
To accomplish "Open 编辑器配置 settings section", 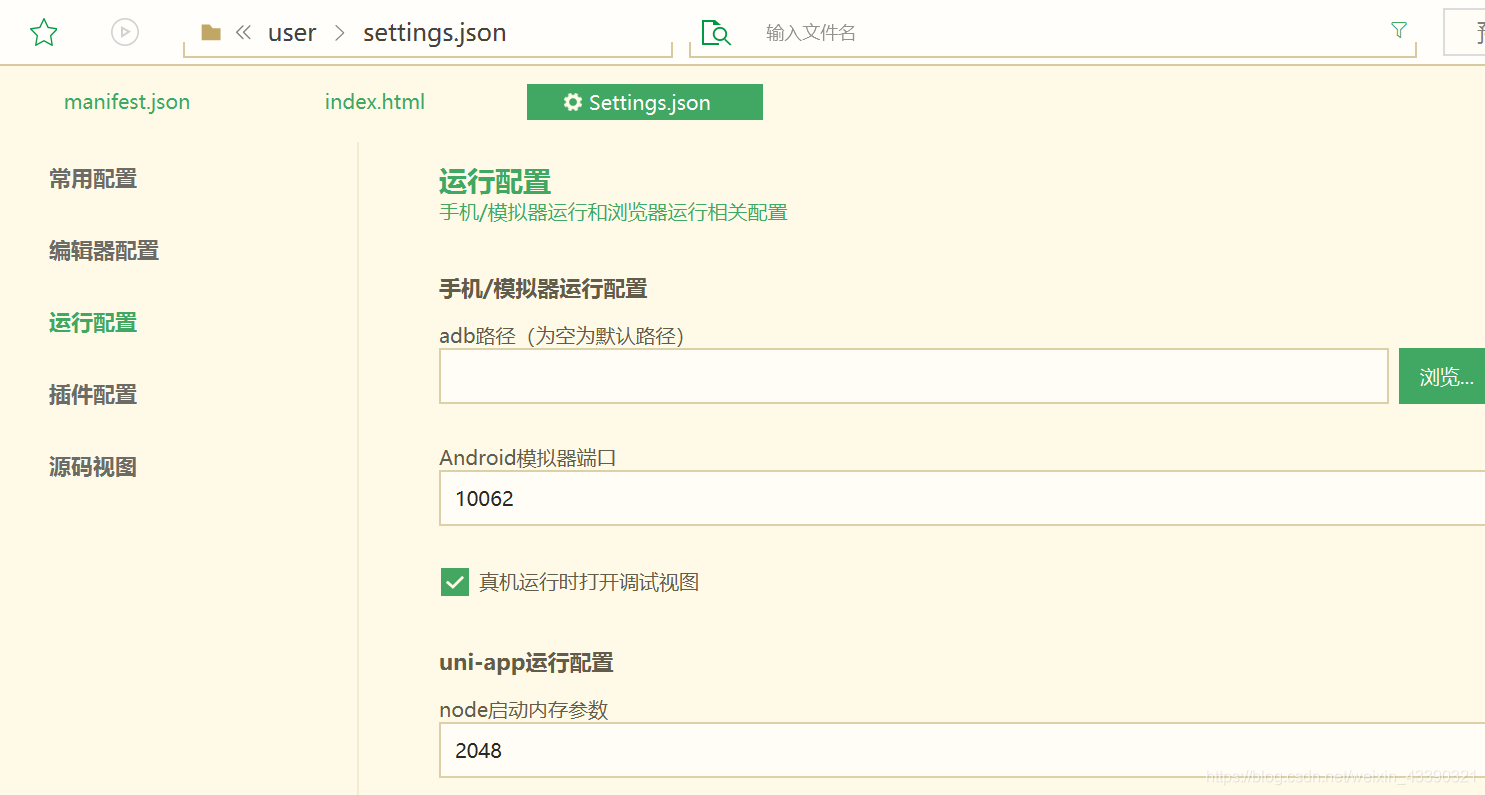I will [x=104, y=251].
